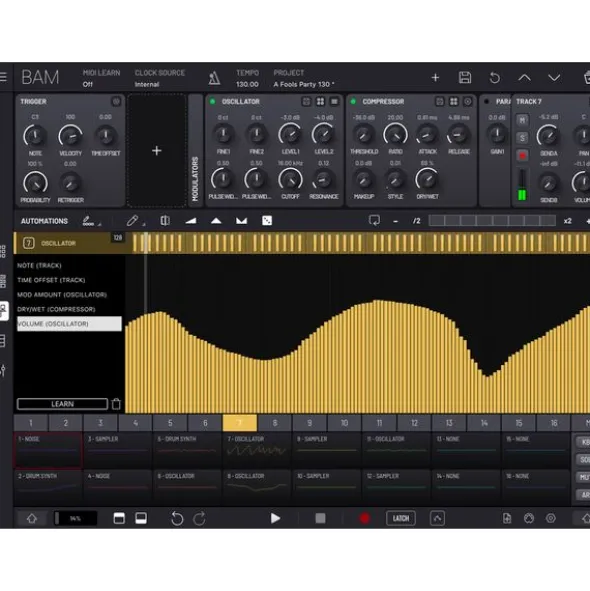
Task: Open the Oscillator list menu icon
Action: [334, 101]
